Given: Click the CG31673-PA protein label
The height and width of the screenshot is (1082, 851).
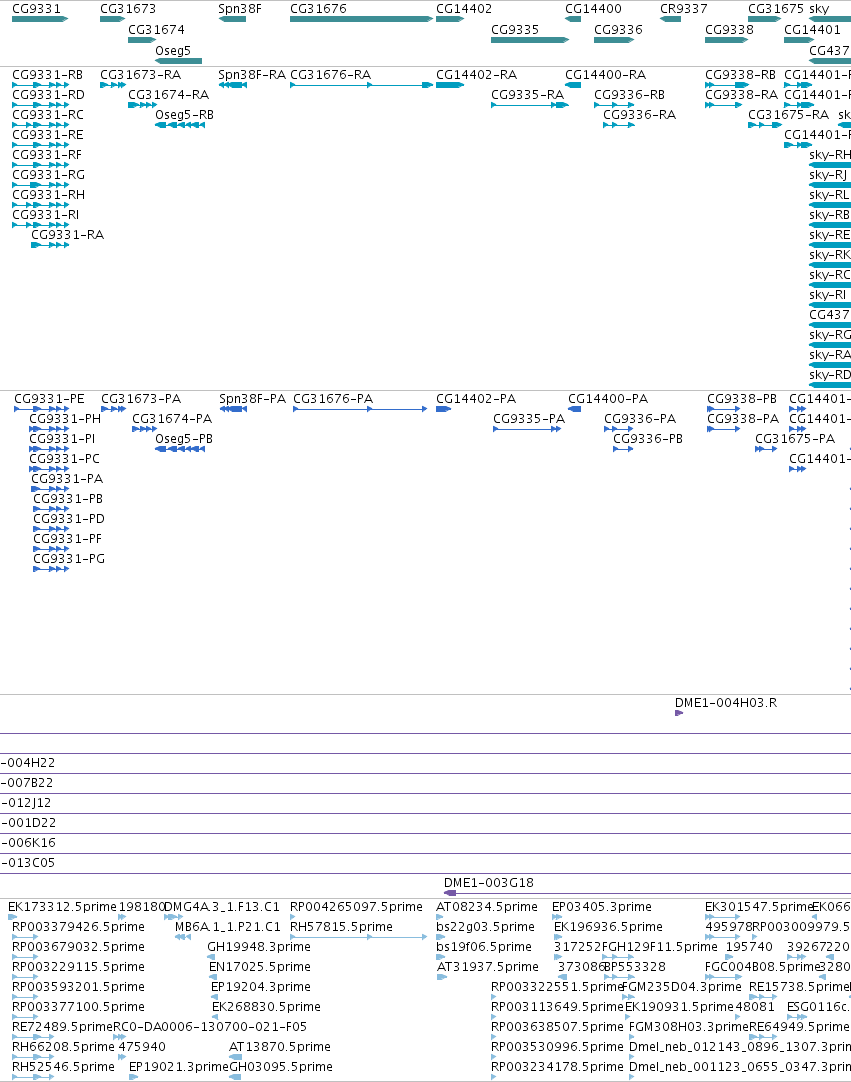Looking at the screenshot, I should [x=141, y=399].
